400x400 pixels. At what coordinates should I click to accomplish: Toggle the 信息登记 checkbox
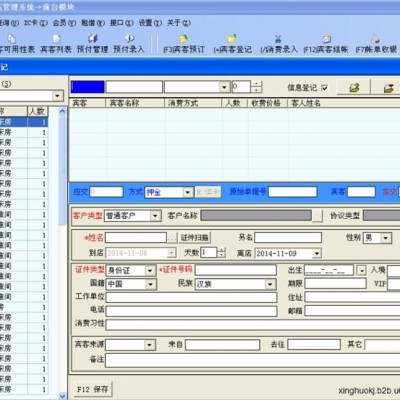coord(324,88)
